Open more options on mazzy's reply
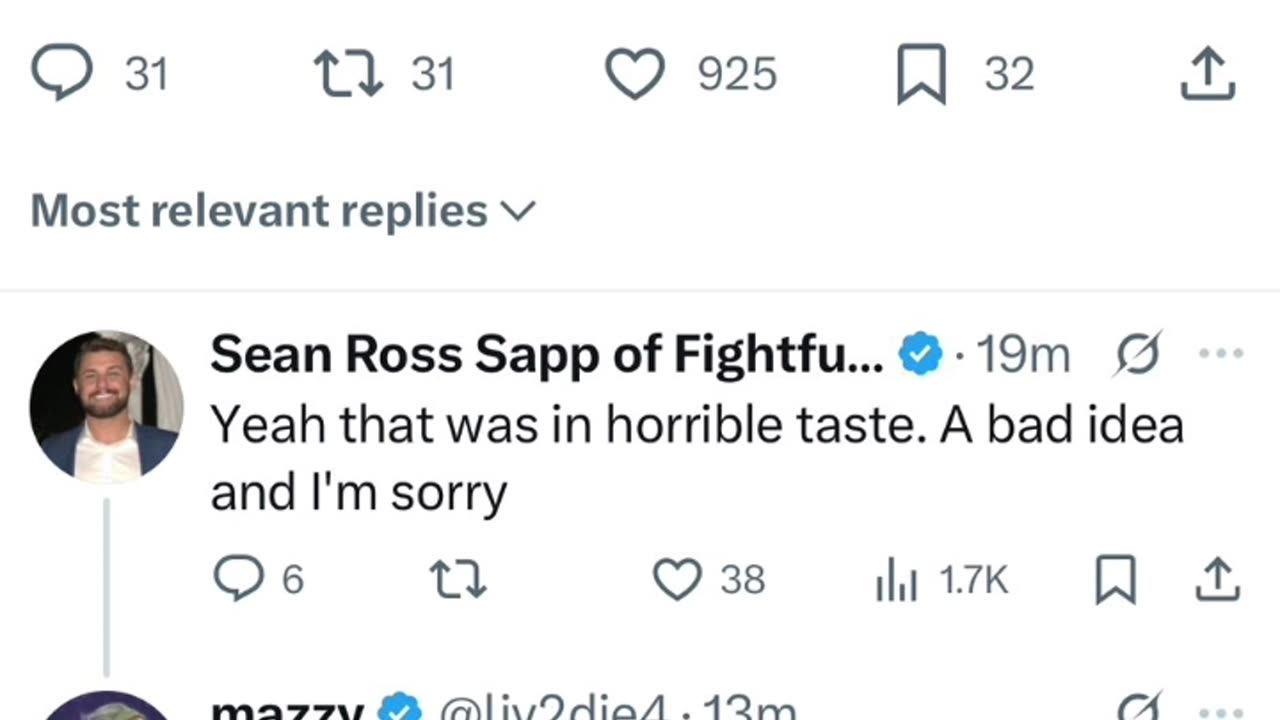This screenshot has width=1280, height=720. pos(1221,712)
